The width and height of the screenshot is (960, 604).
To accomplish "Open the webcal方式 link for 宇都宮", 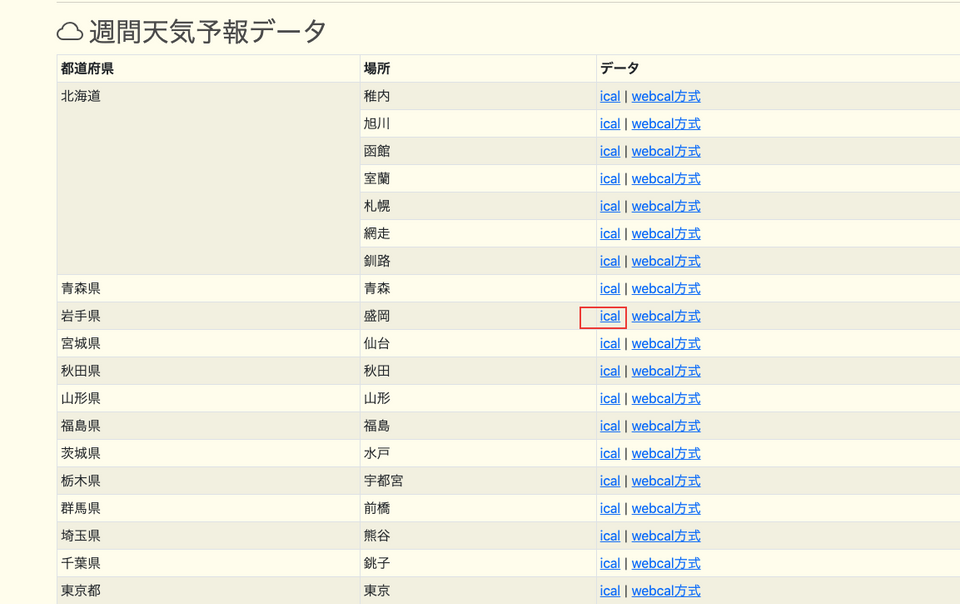I will click(x=666, y=482).
